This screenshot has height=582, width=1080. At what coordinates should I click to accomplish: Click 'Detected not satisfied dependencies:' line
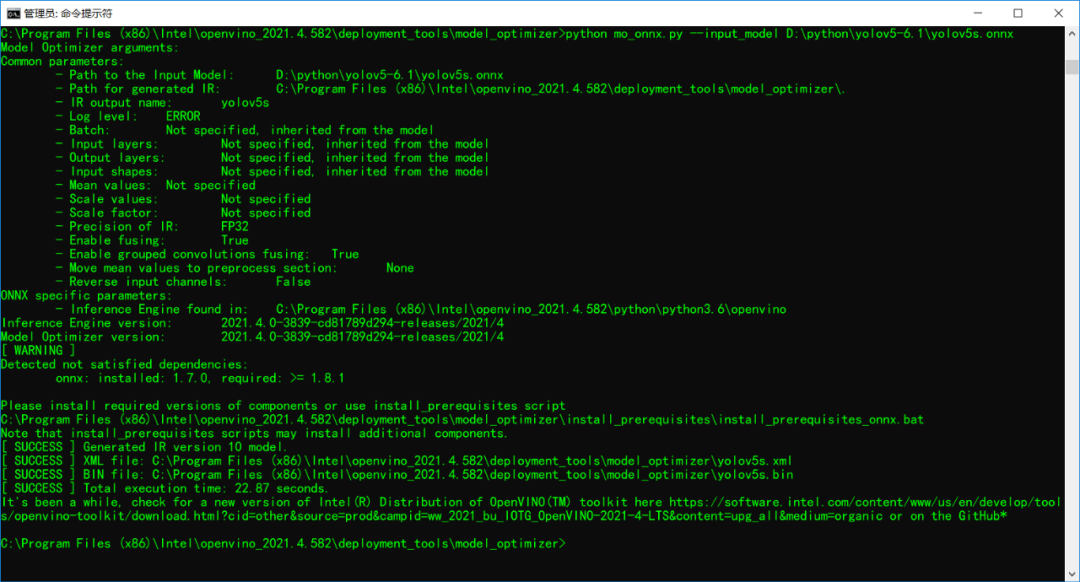click(124, 364)
